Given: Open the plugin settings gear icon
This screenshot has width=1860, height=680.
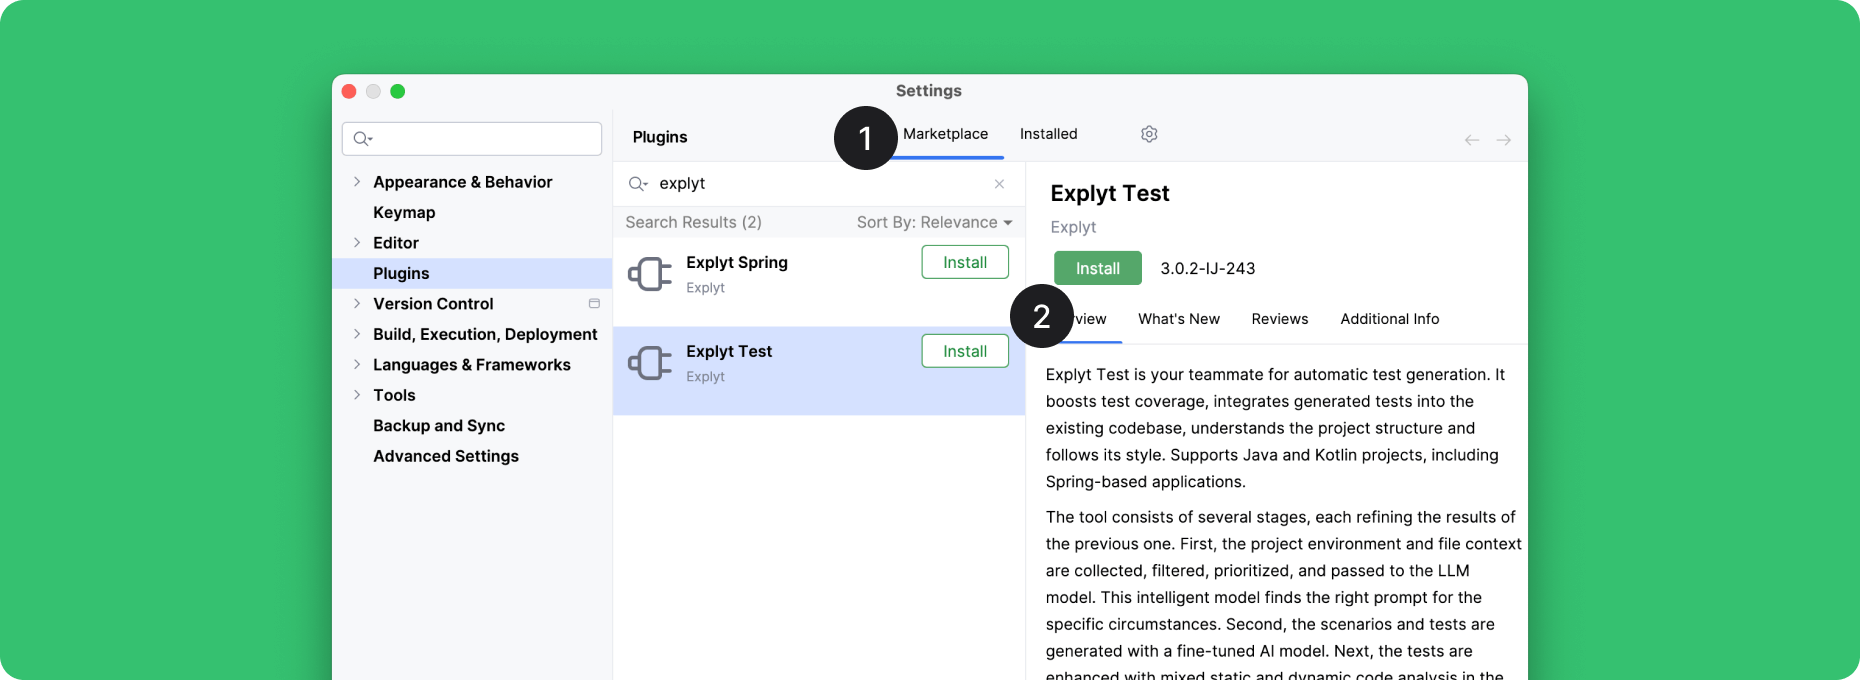Looking at the screenshot, I should pos(1149,134).
